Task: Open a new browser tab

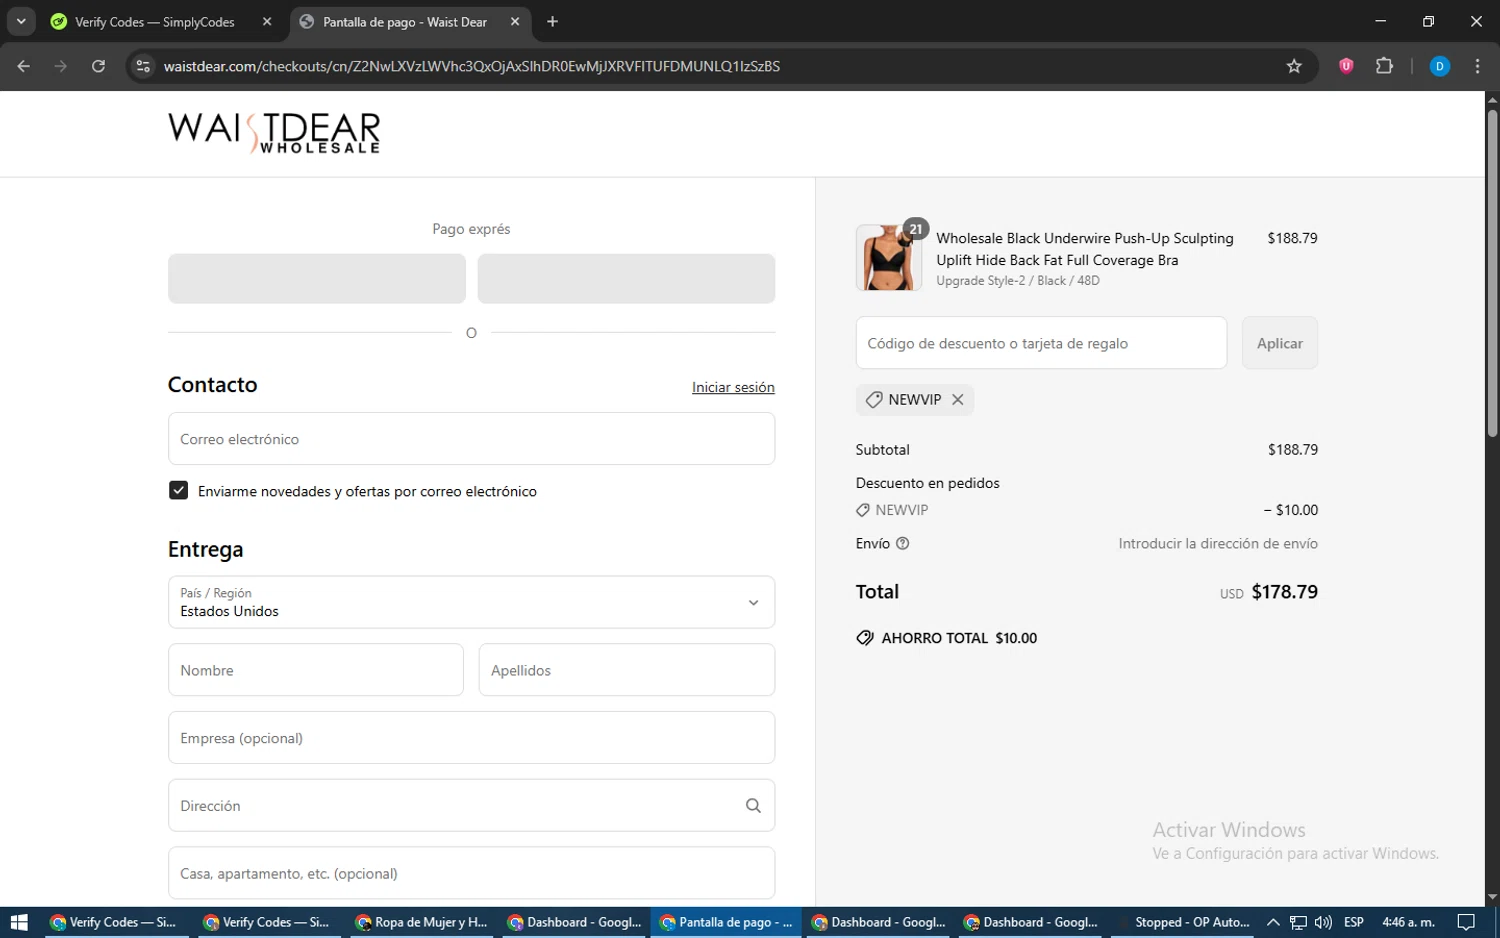Action: tap(552, 21)
